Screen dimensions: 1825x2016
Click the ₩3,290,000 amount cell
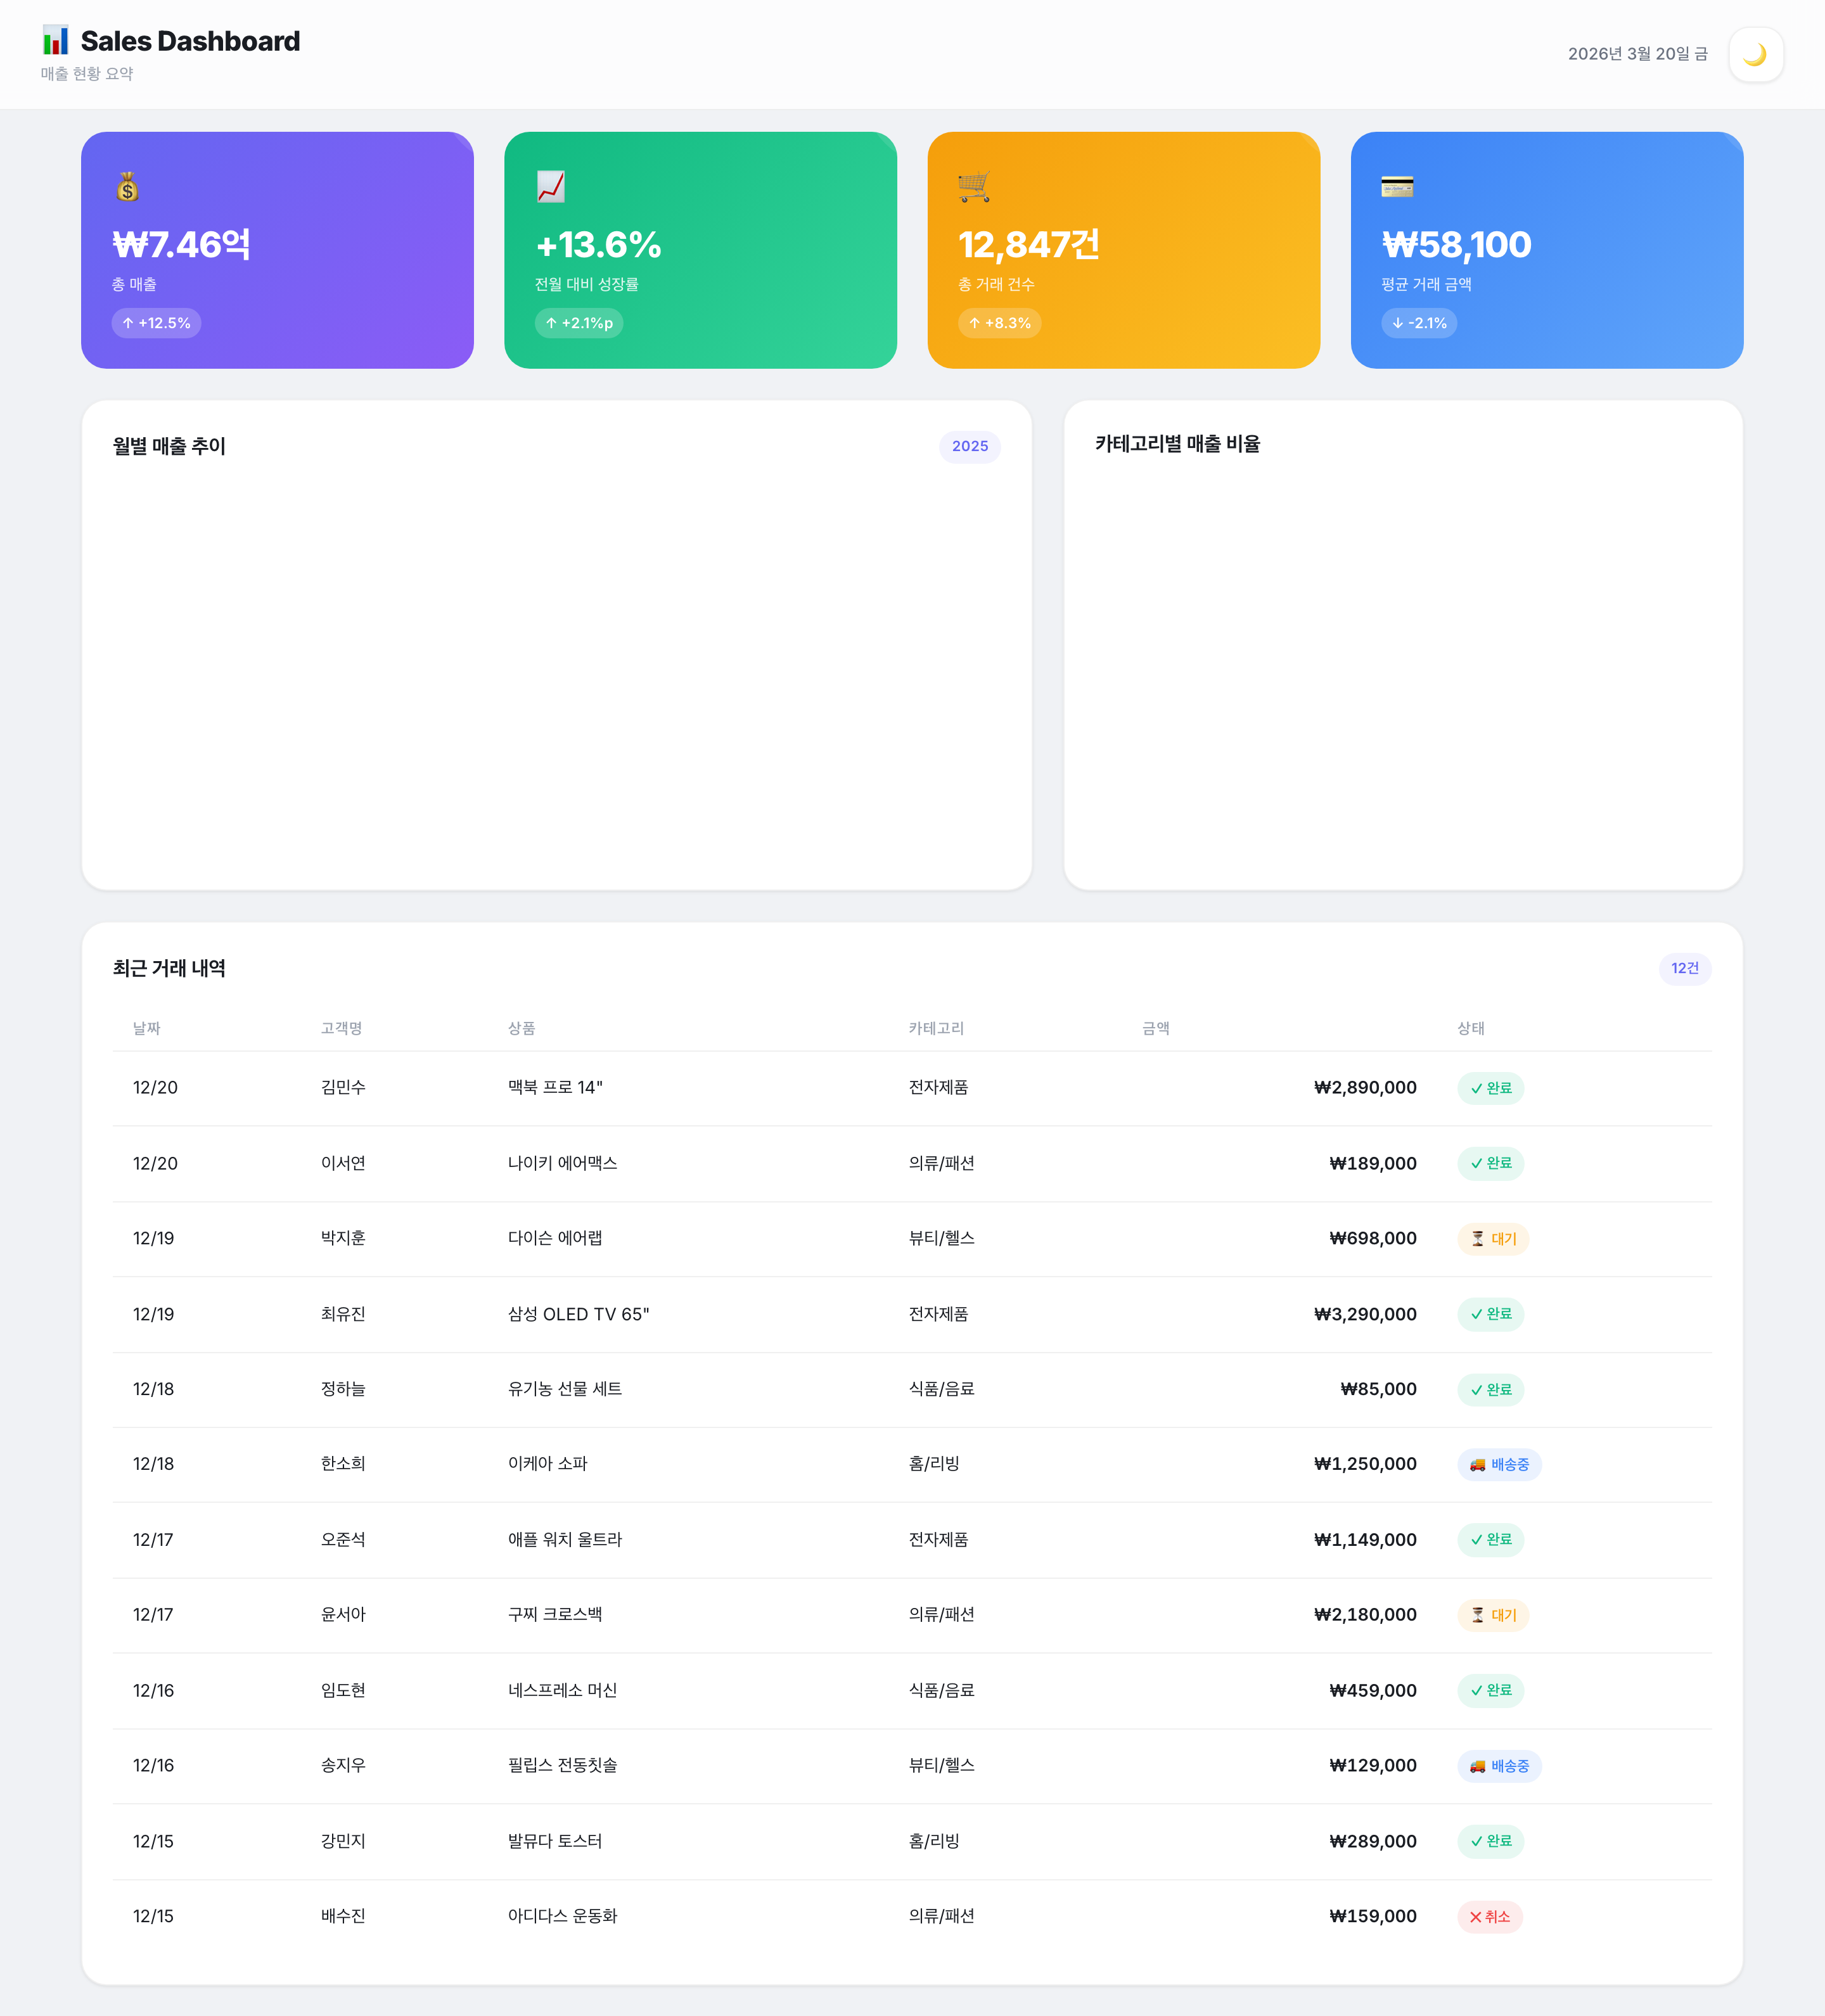tap(1365, 1314)
